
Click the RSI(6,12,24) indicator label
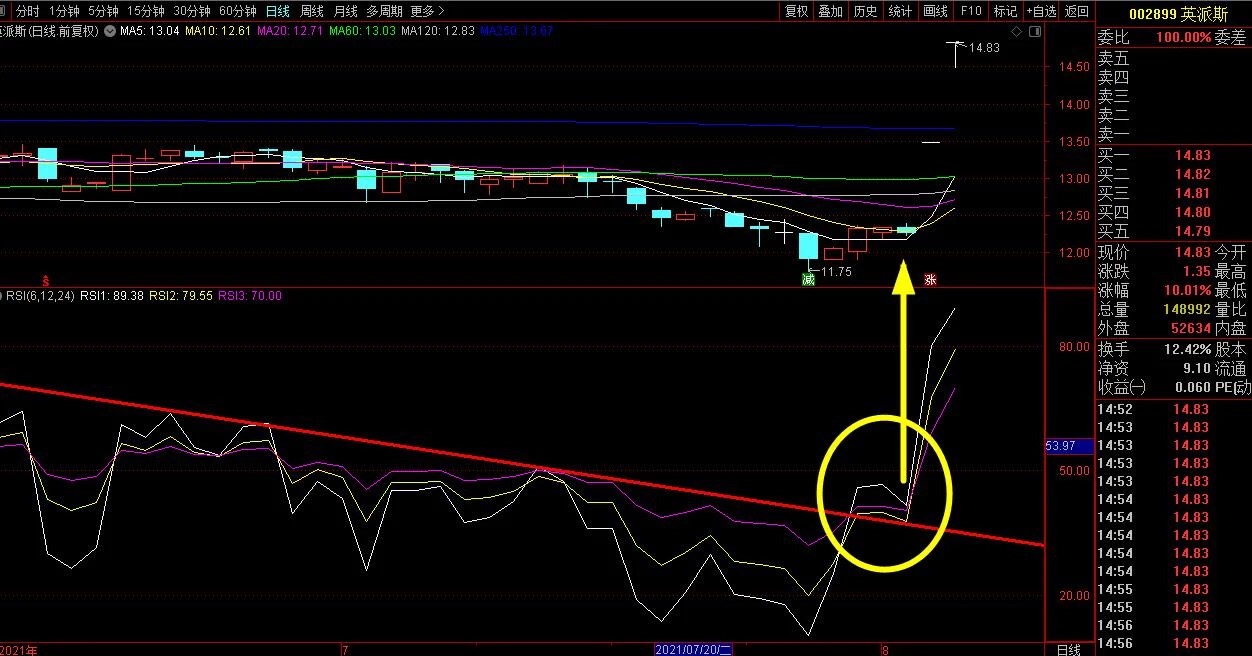(x=38, y=296)
